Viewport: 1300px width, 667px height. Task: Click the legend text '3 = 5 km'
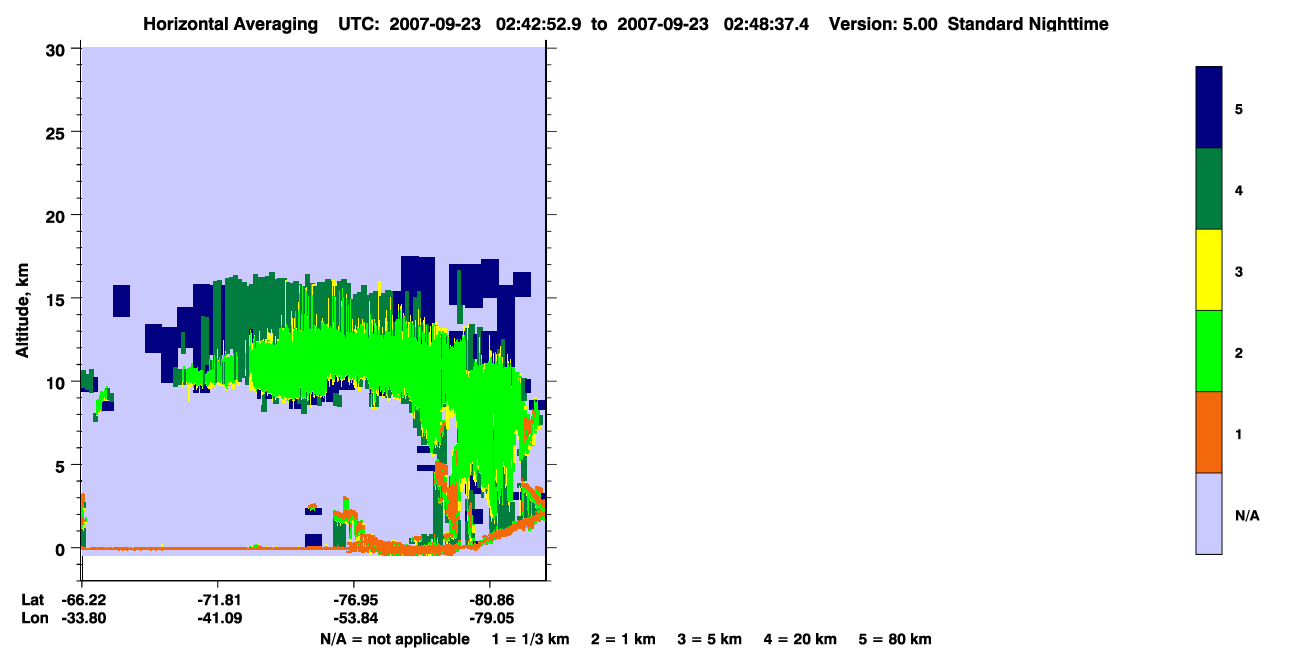click(x=710, y=639)
